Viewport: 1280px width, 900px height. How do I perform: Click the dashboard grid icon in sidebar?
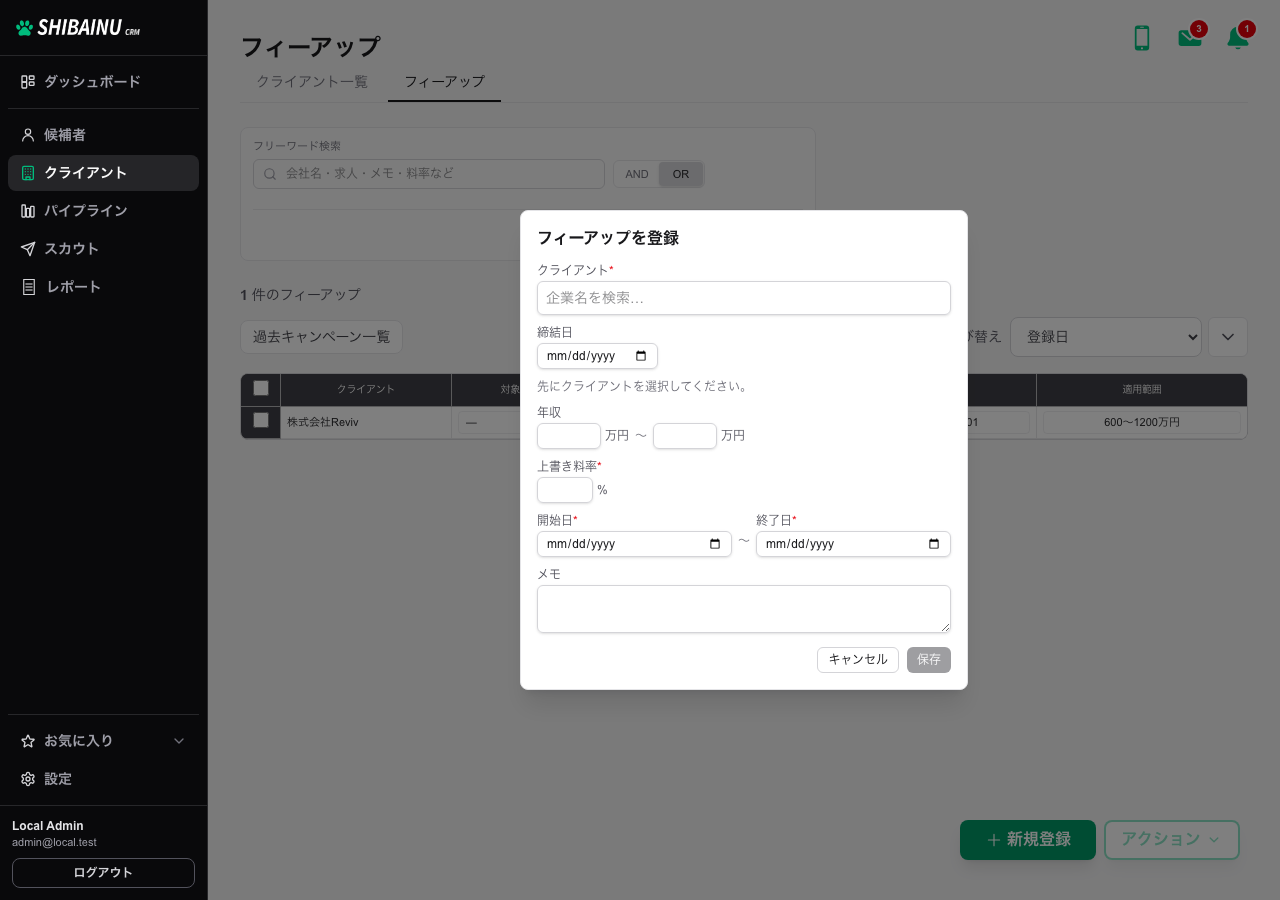coord(28,82)
